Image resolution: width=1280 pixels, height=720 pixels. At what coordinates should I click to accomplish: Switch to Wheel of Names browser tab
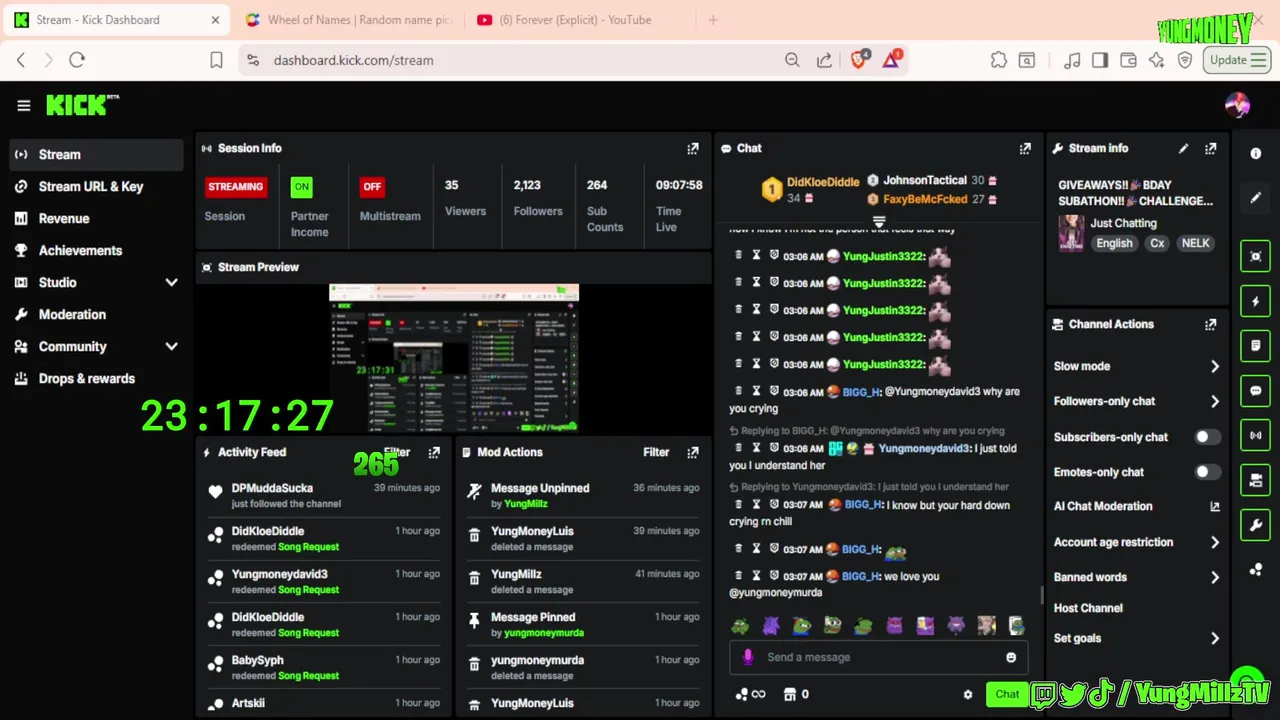tap(348, 20)
